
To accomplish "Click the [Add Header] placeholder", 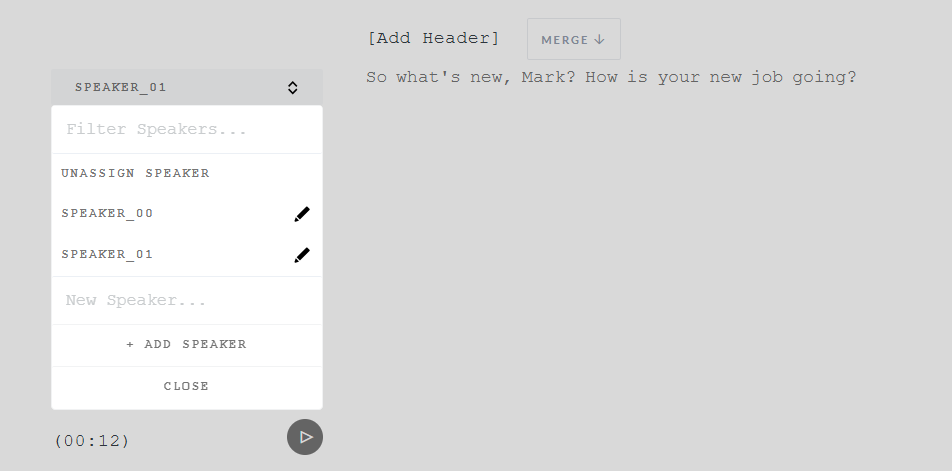I will 434,38.
